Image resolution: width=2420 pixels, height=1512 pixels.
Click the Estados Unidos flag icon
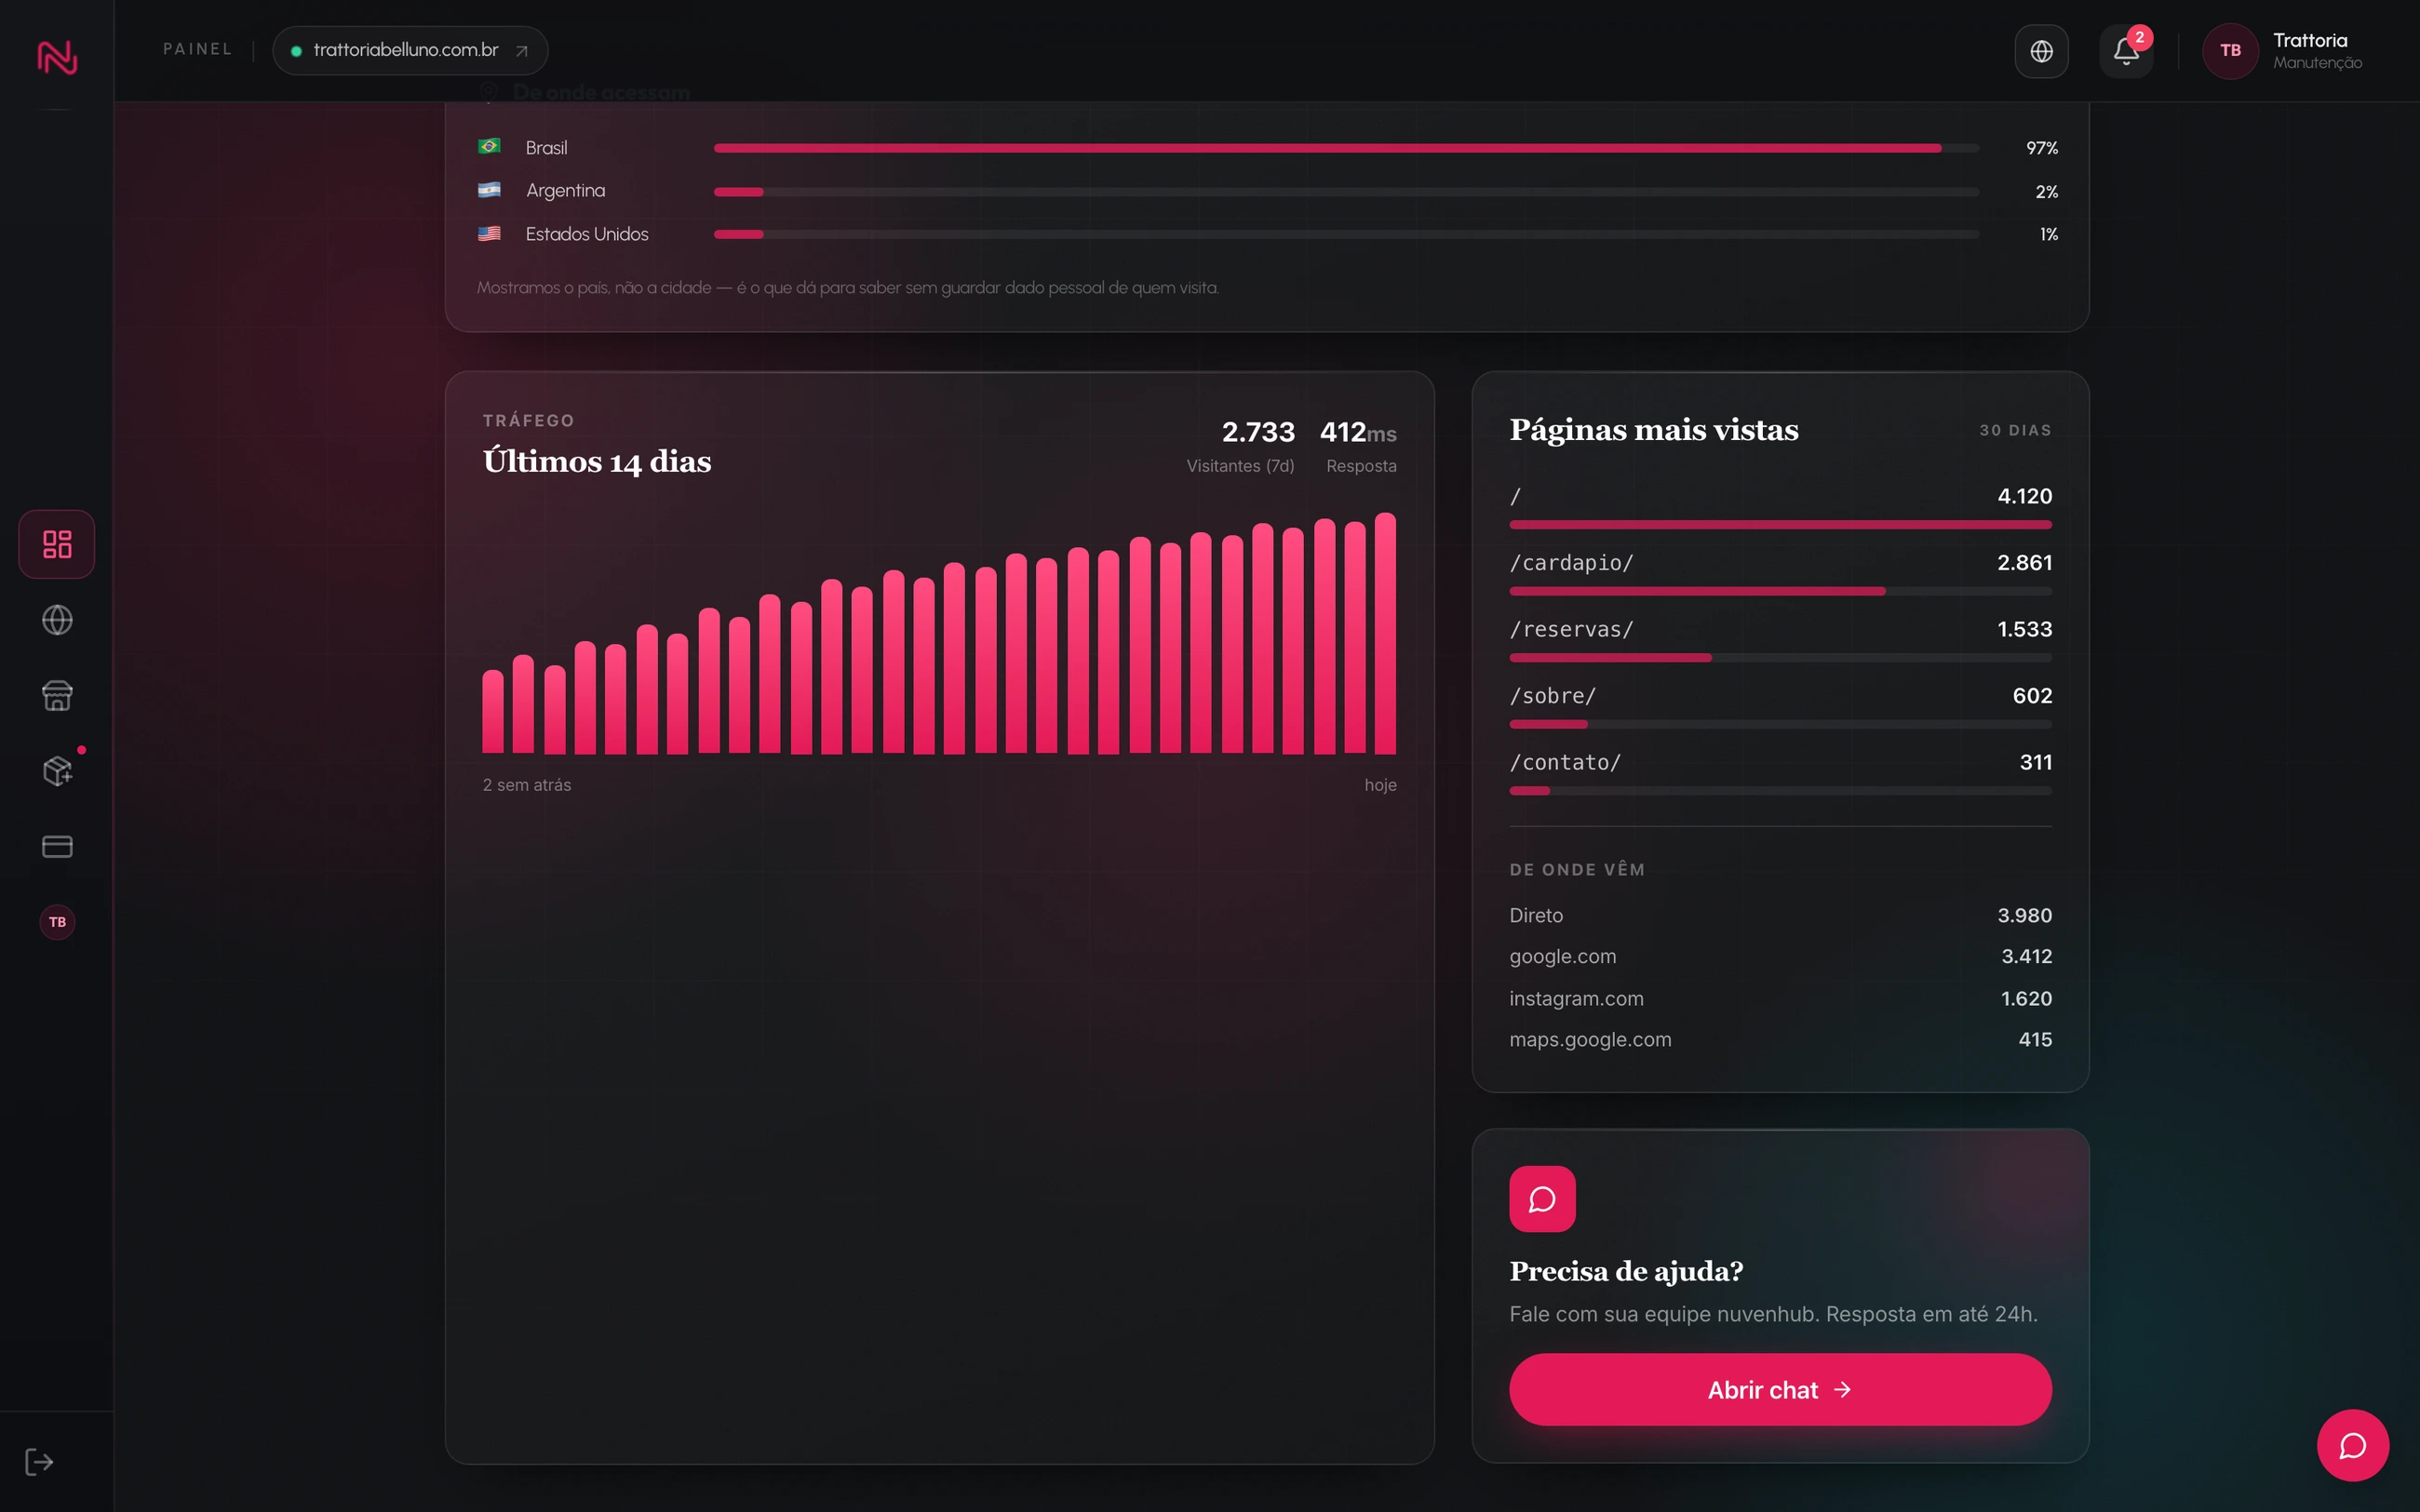(x=489, y=234)
